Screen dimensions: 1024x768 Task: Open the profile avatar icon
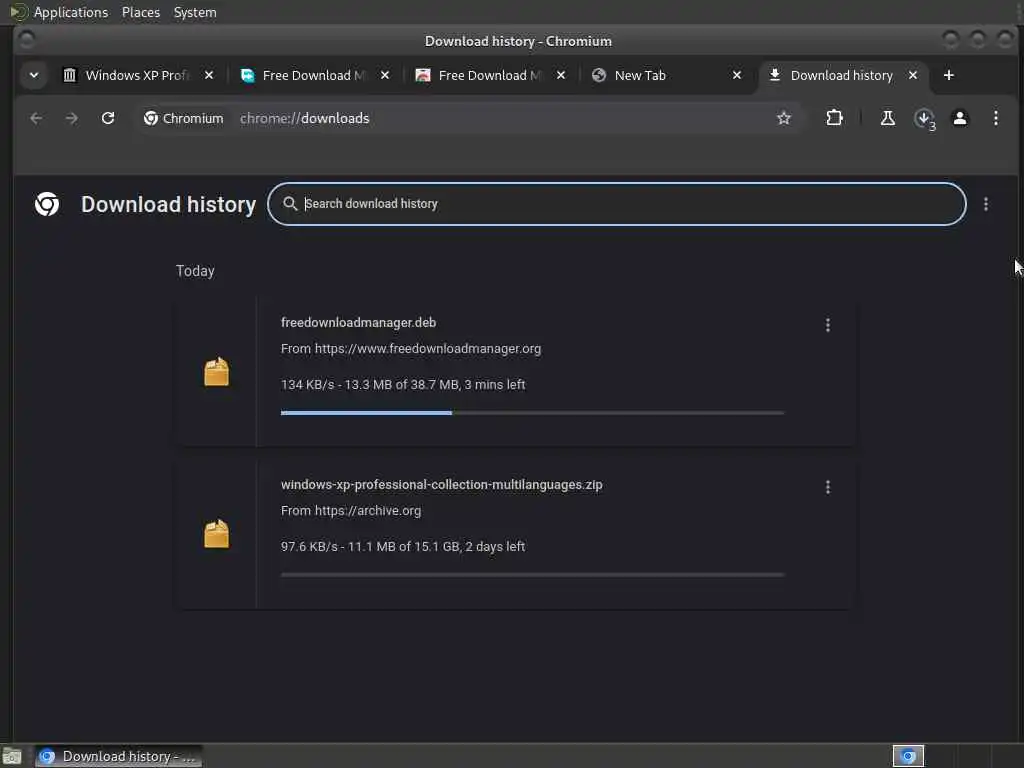coord(960,118)
